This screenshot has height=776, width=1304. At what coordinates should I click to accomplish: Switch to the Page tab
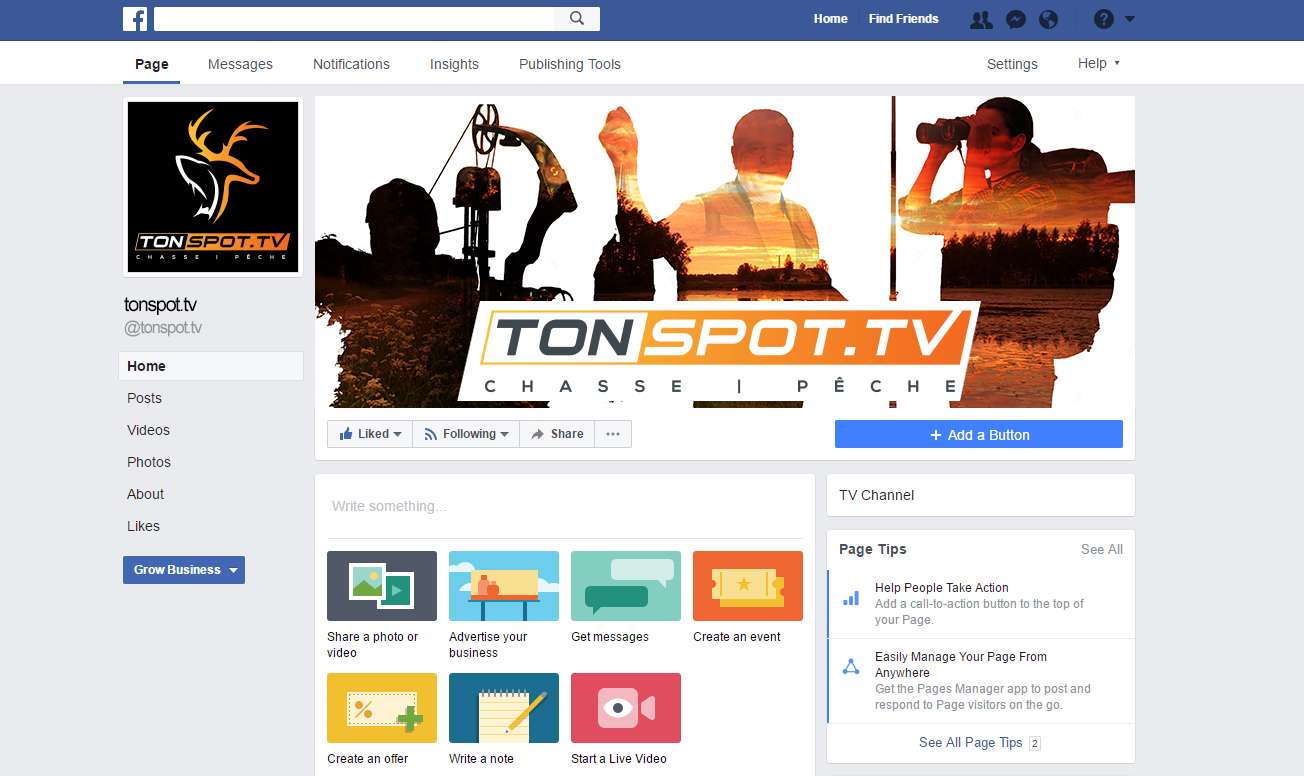(x=152, y=64)
